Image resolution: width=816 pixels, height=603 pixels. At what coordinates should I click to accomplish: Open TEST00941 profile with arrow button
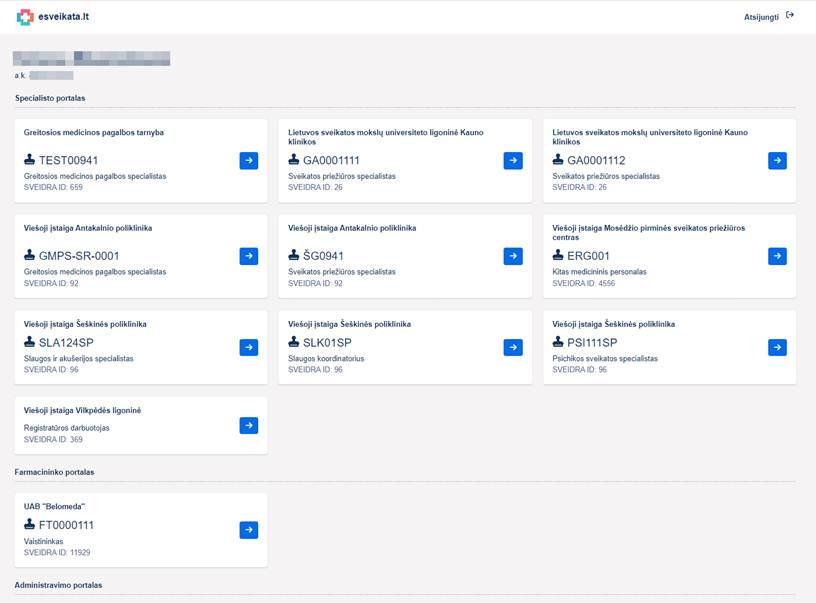[249, 161]
